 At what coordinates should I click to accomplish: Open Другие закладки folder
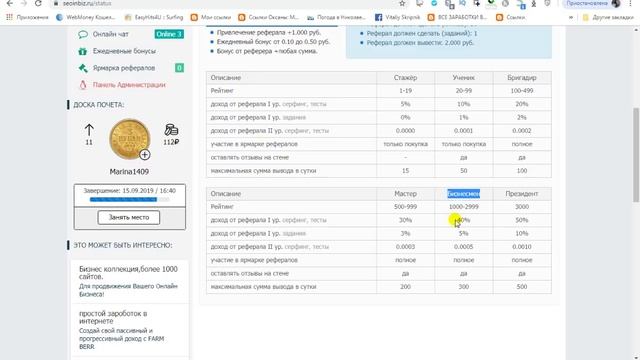[608, 17]
